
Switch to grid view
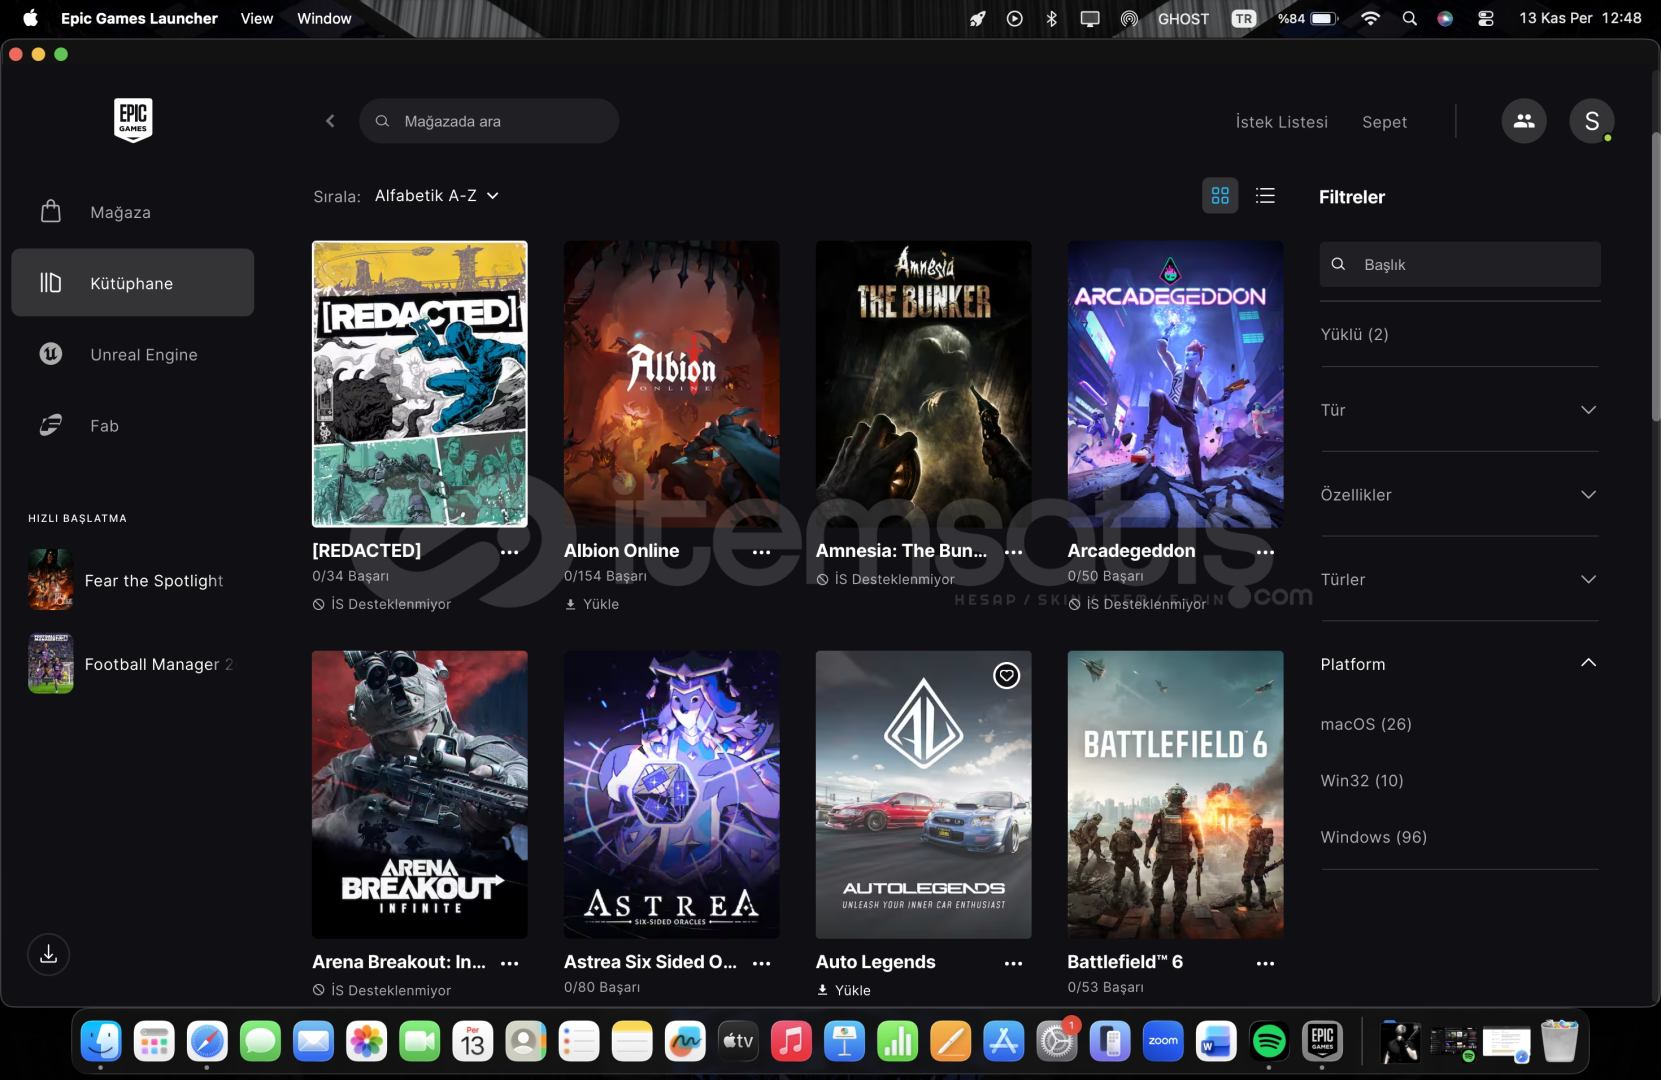click(x=1219, y=196)
